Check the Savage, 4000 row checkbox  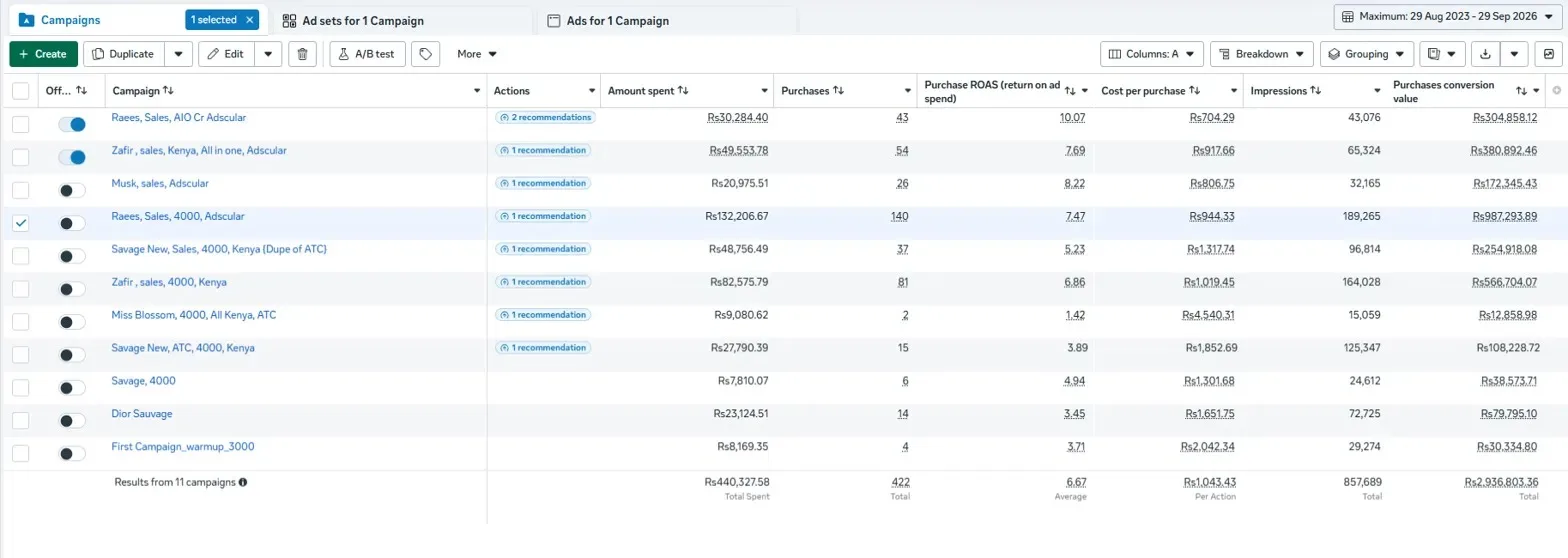[x=20, y=387]
